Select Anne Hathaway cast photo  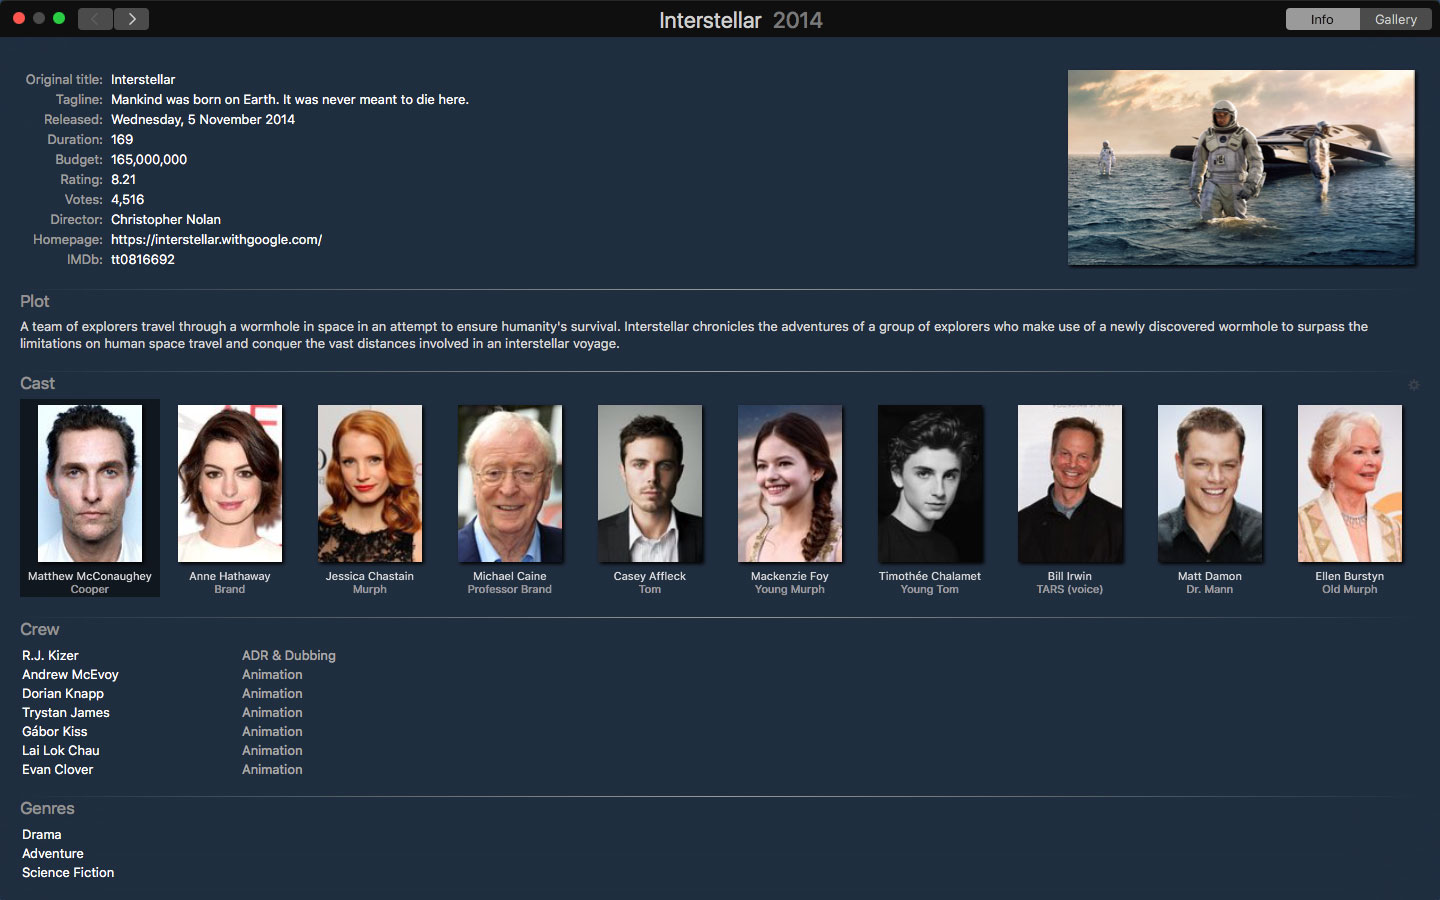click(230, 483)
